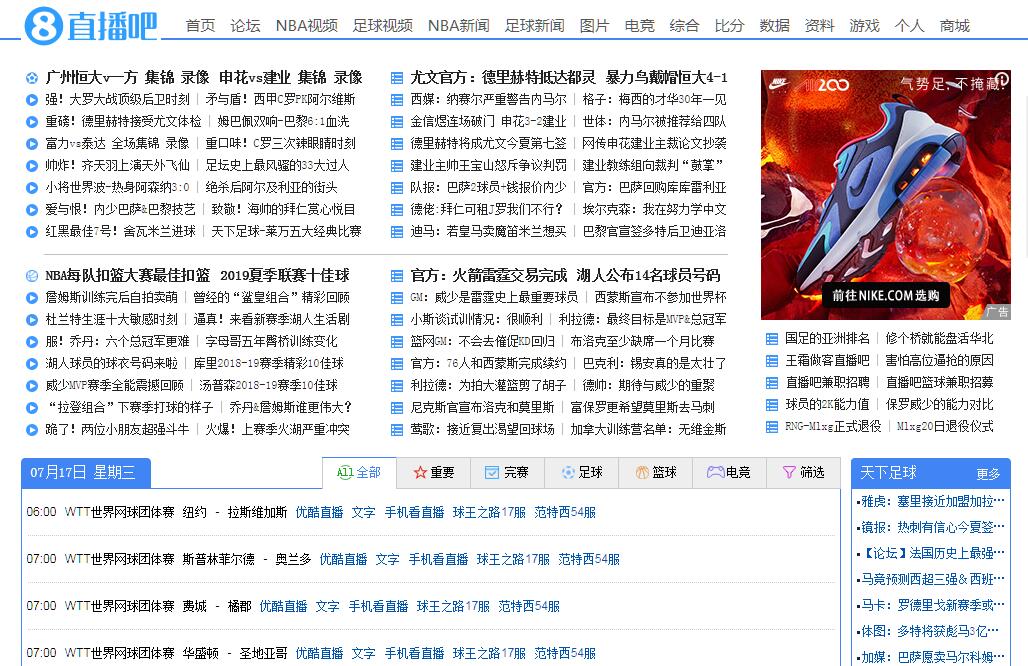Open 足球新闻 in the top navigation
Screen dimensions: 1028x666
(x=534, y=26)
